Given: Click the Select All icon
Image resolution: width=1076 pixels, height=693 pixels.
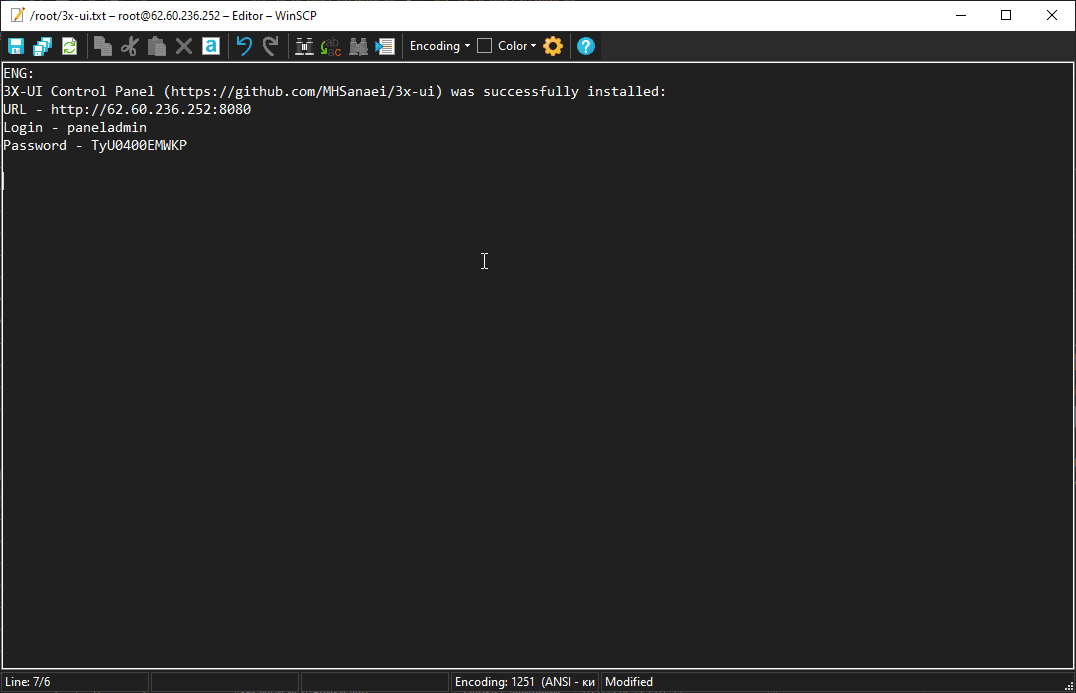Looking at the screenshot, I should click(x=211, y=46).
